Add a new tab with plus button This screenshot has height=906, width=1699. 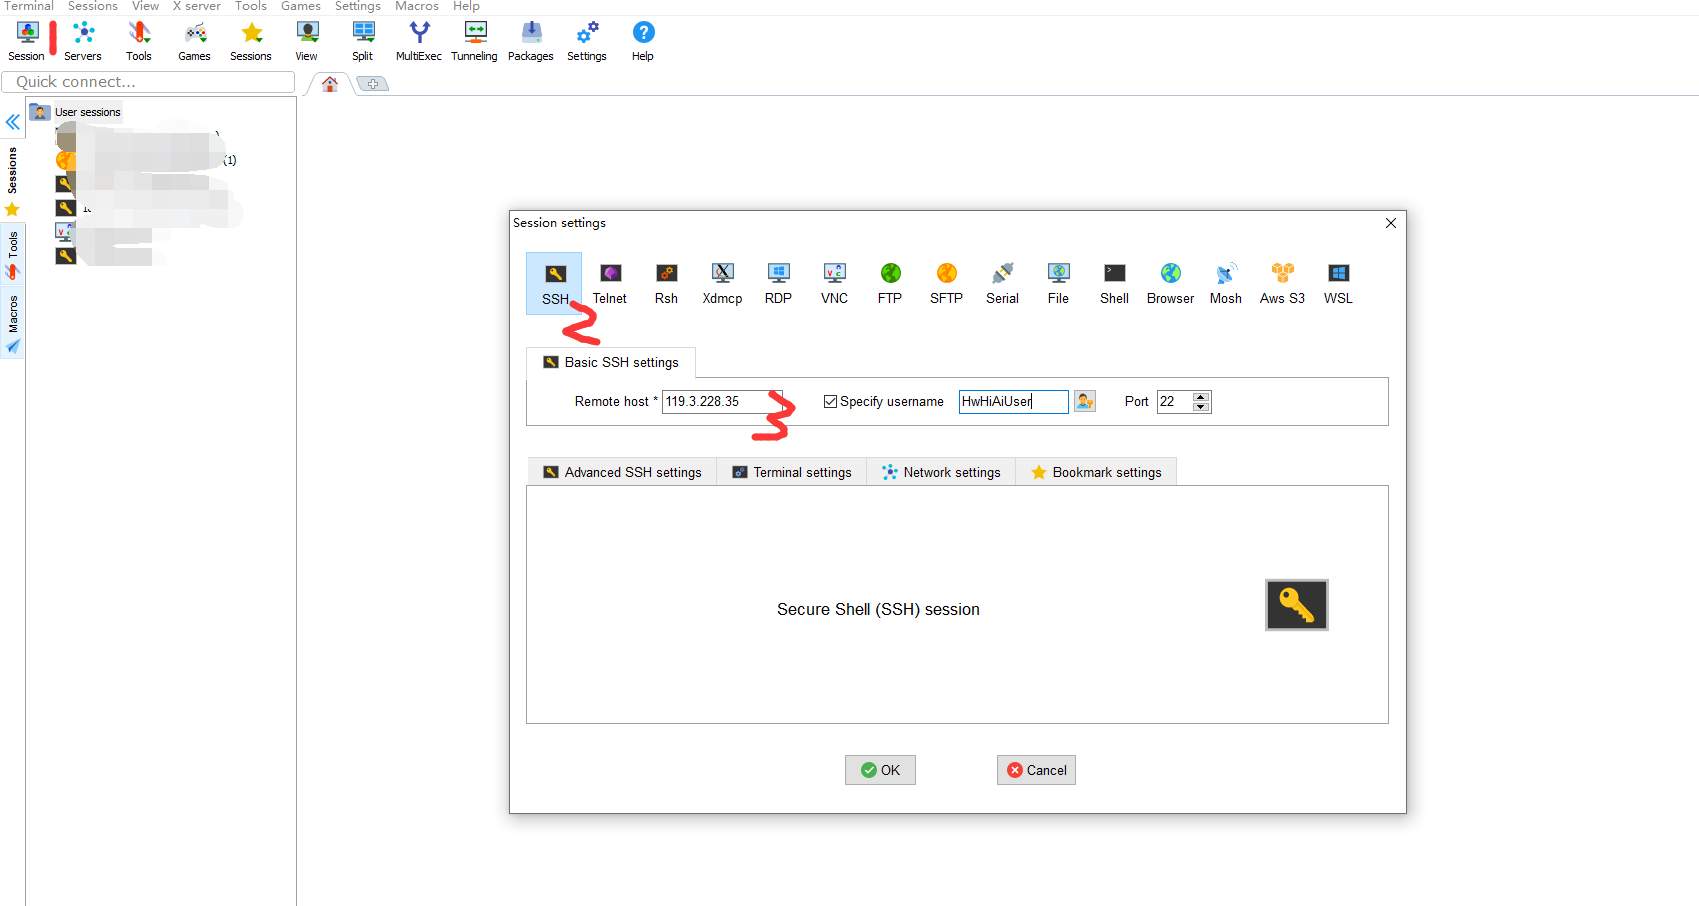coord(373,84)
